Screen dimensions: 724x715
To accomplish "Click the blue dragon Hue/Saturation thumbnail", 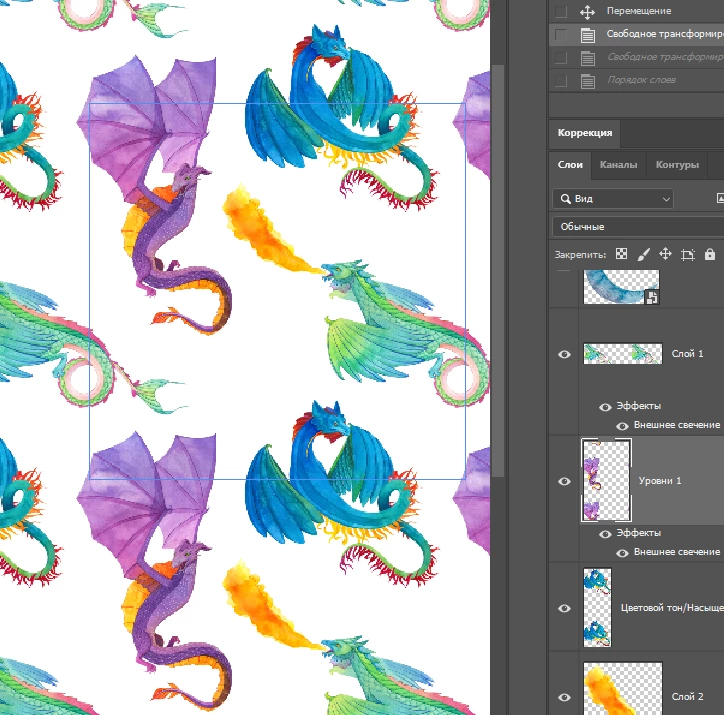I will (x=597, y=607).
